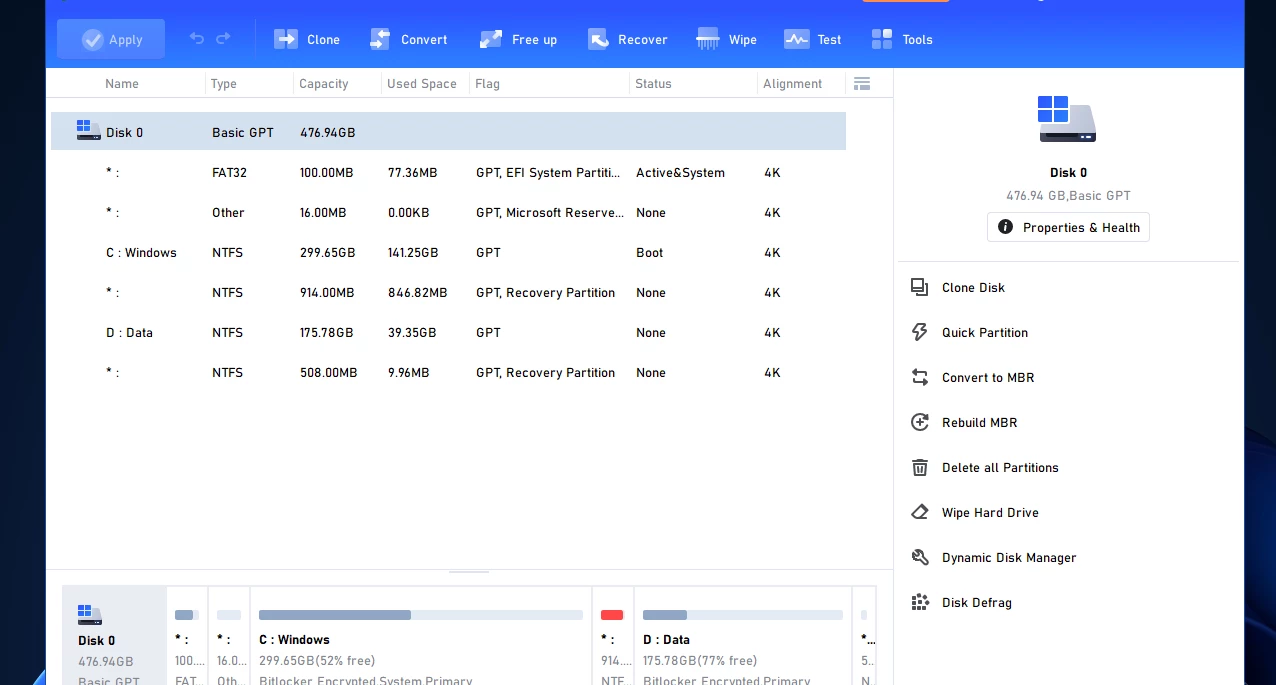Choose Clone Disk in the right panel
Viewport: 1276px width, 685px height.
(972, 288)
